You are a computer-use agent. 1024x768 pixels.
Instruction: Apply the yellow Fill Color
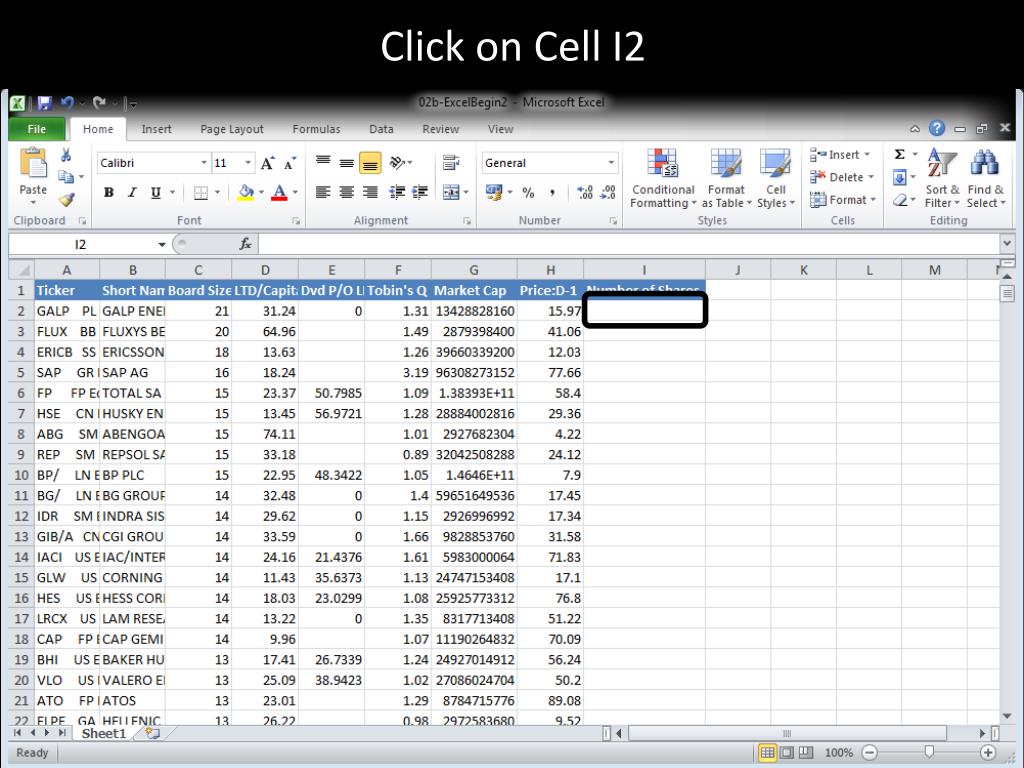[x=246, y=193]
